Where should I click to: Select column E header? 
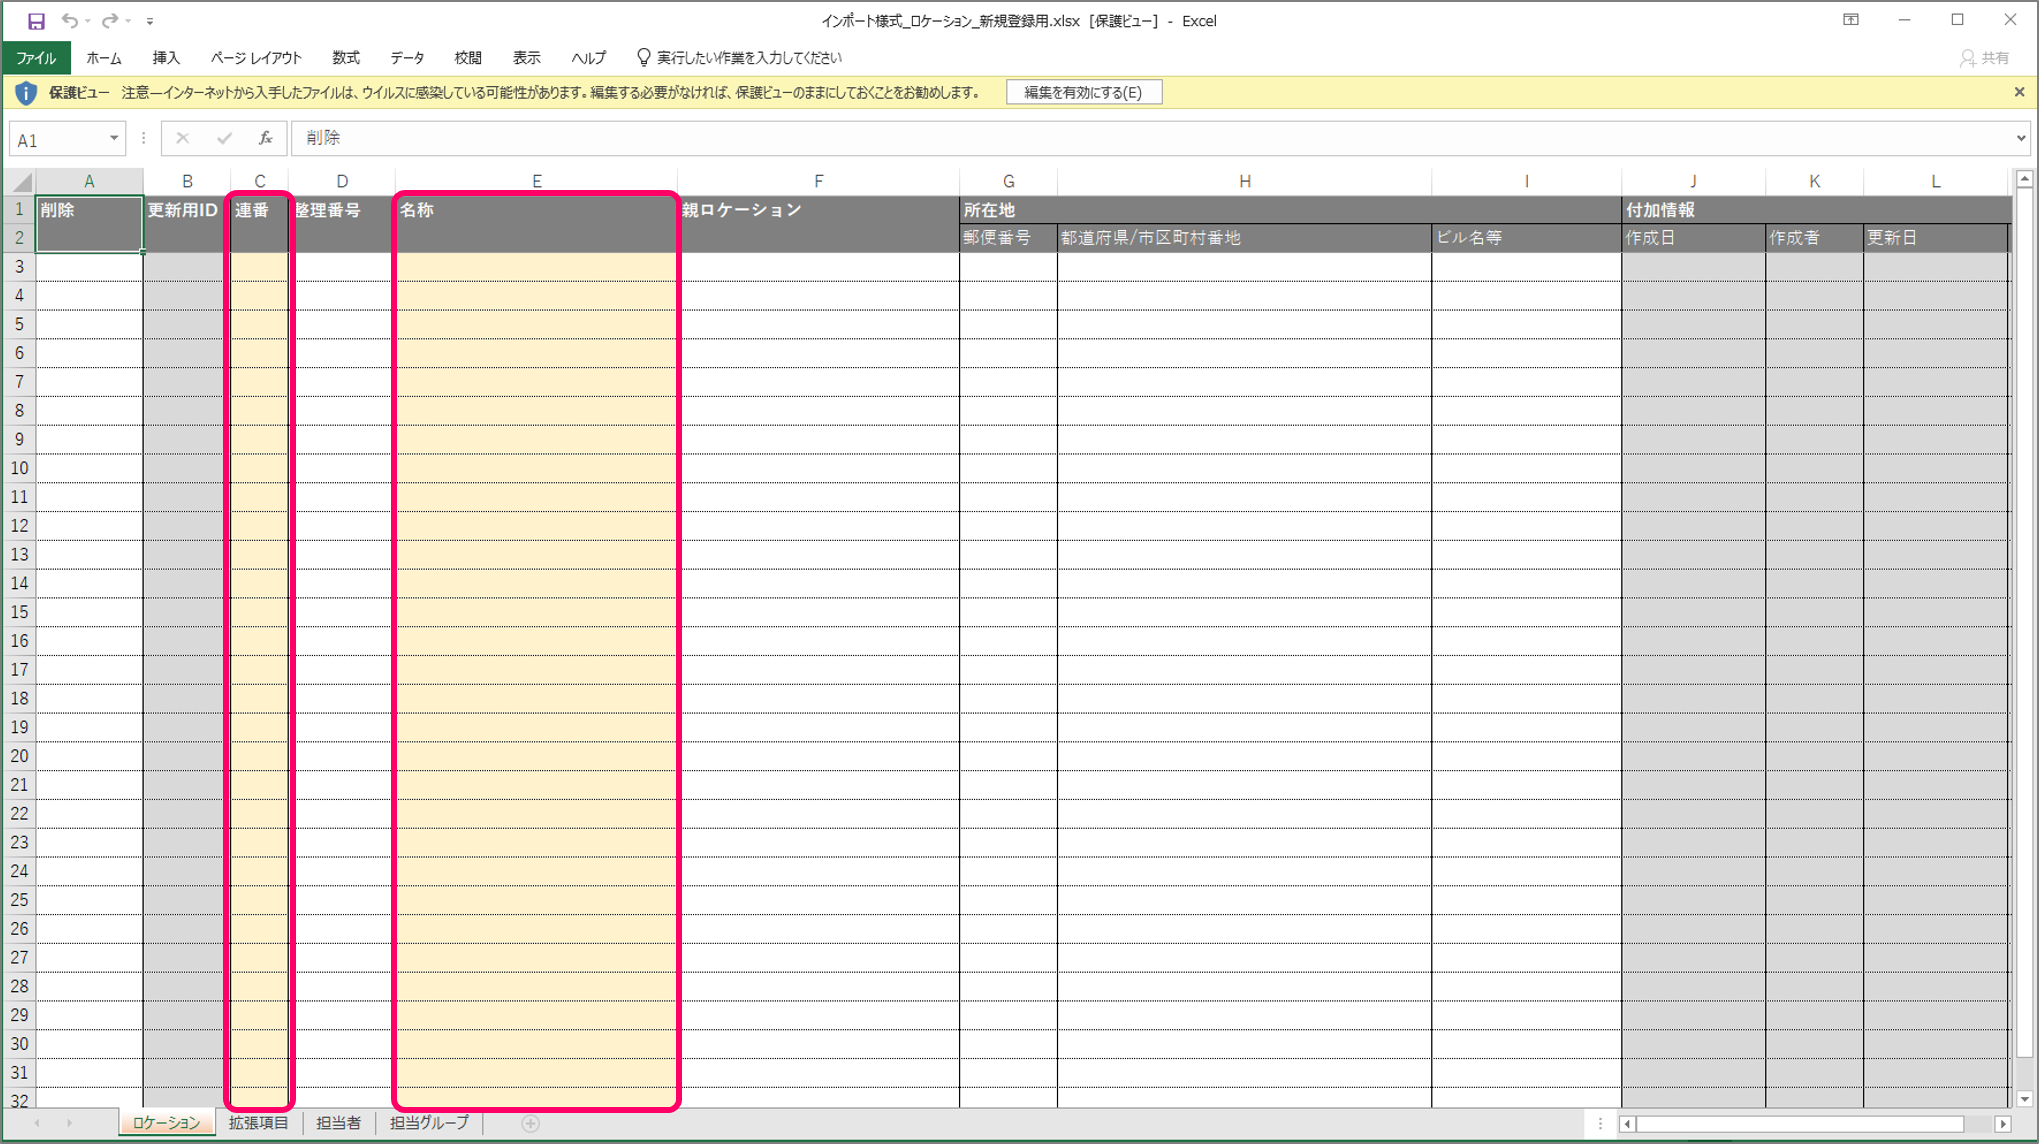pyautogui.click(x=537, y=181)
